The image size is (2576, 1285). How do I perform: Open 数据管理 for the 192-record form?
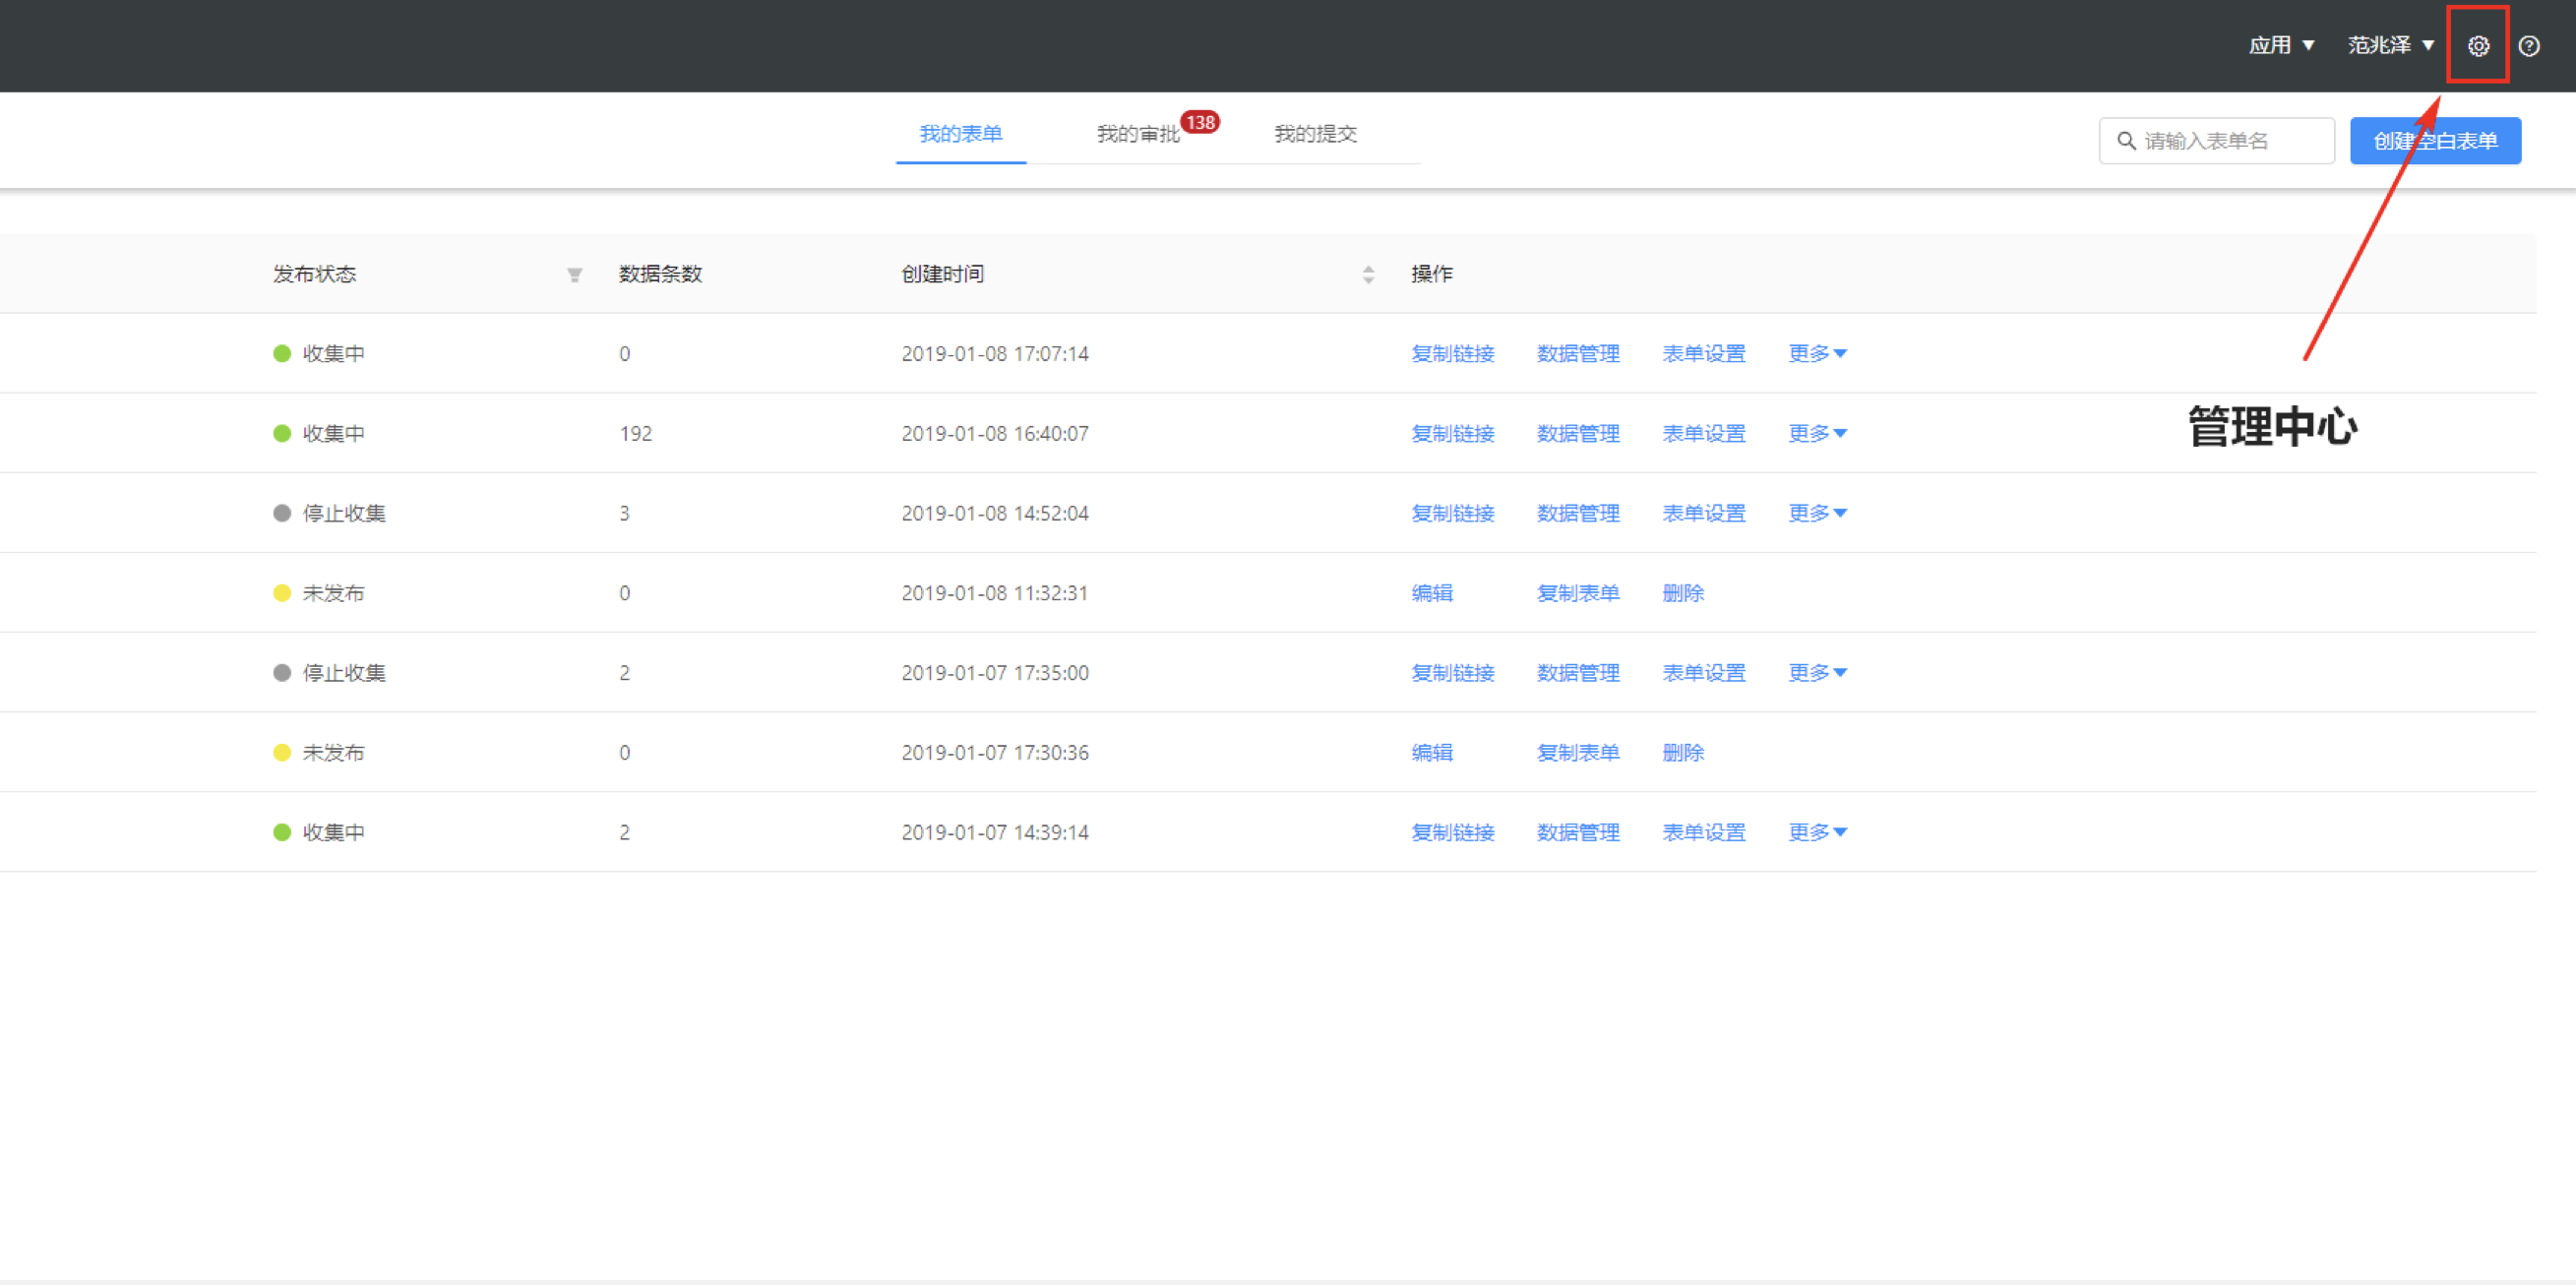(x=1577, y=433)
